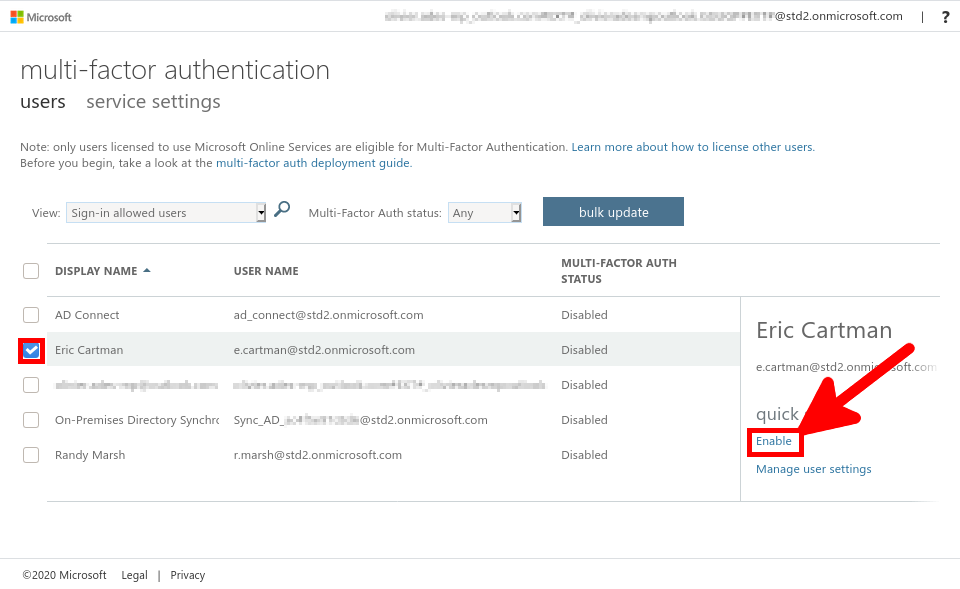The image size is (960, 589).
Task: Select the users tab
Action: tap(43, 101)
